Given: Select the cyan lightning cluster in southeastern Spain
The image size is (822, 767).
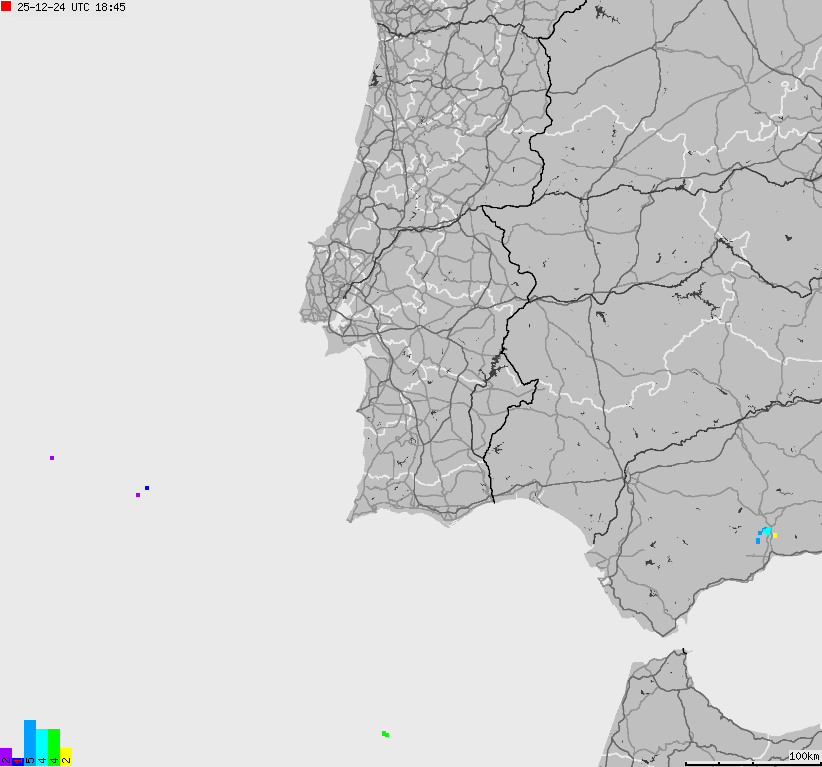Looking at the screenshot, I should click(766, 530).
